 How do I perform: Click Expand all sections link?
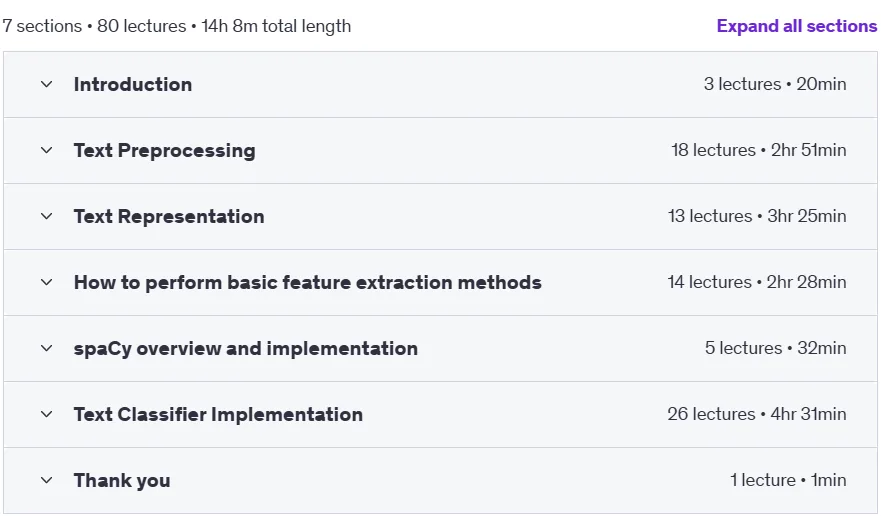797,26
